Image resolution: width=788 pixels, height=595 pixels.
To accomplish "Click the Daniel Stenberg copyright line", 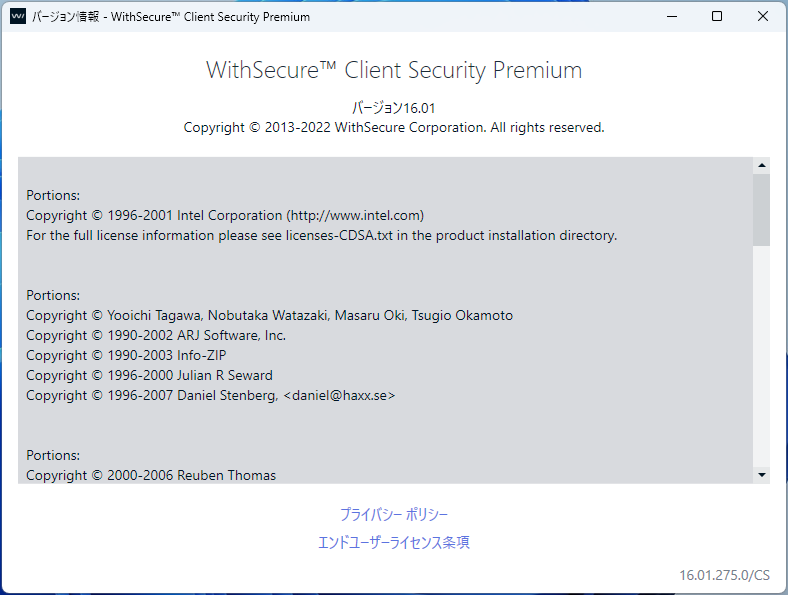I will click(x=211, y=395).
